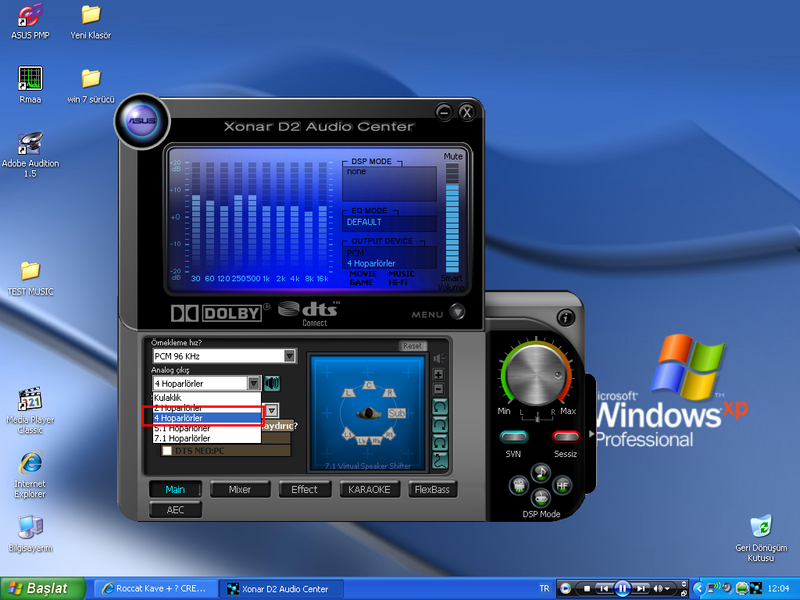Click Xonar D2 Audio Center taskbar button
This screenshot has height=600, width=800.
281,589
